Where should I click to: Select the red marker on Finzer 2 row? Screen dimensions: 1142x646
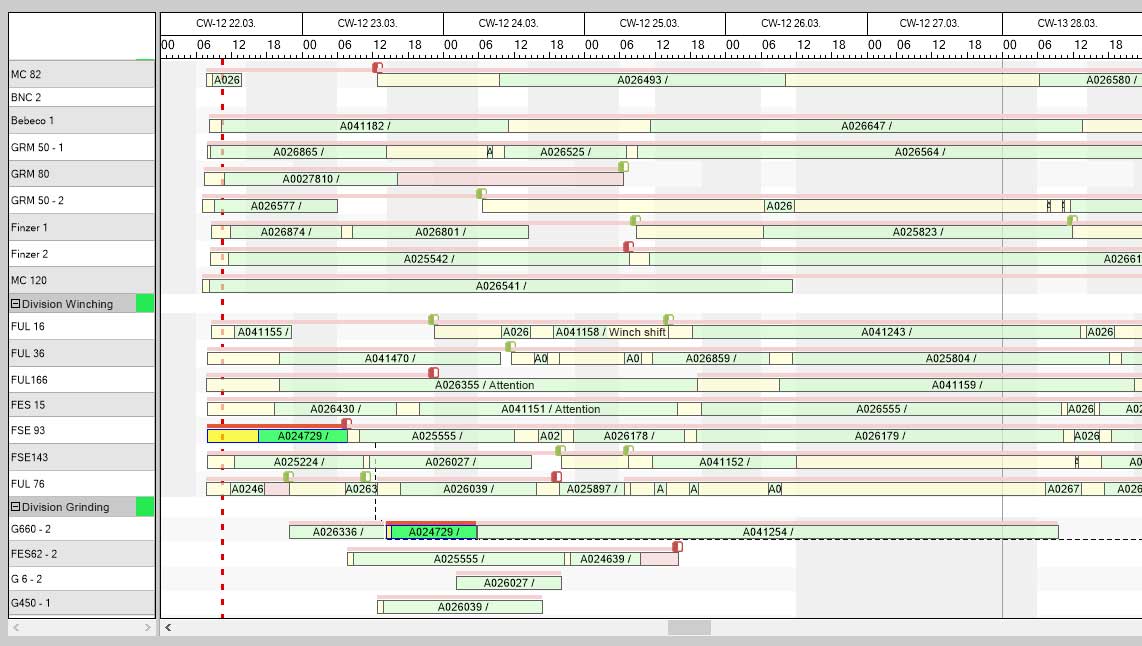(628, 246)
